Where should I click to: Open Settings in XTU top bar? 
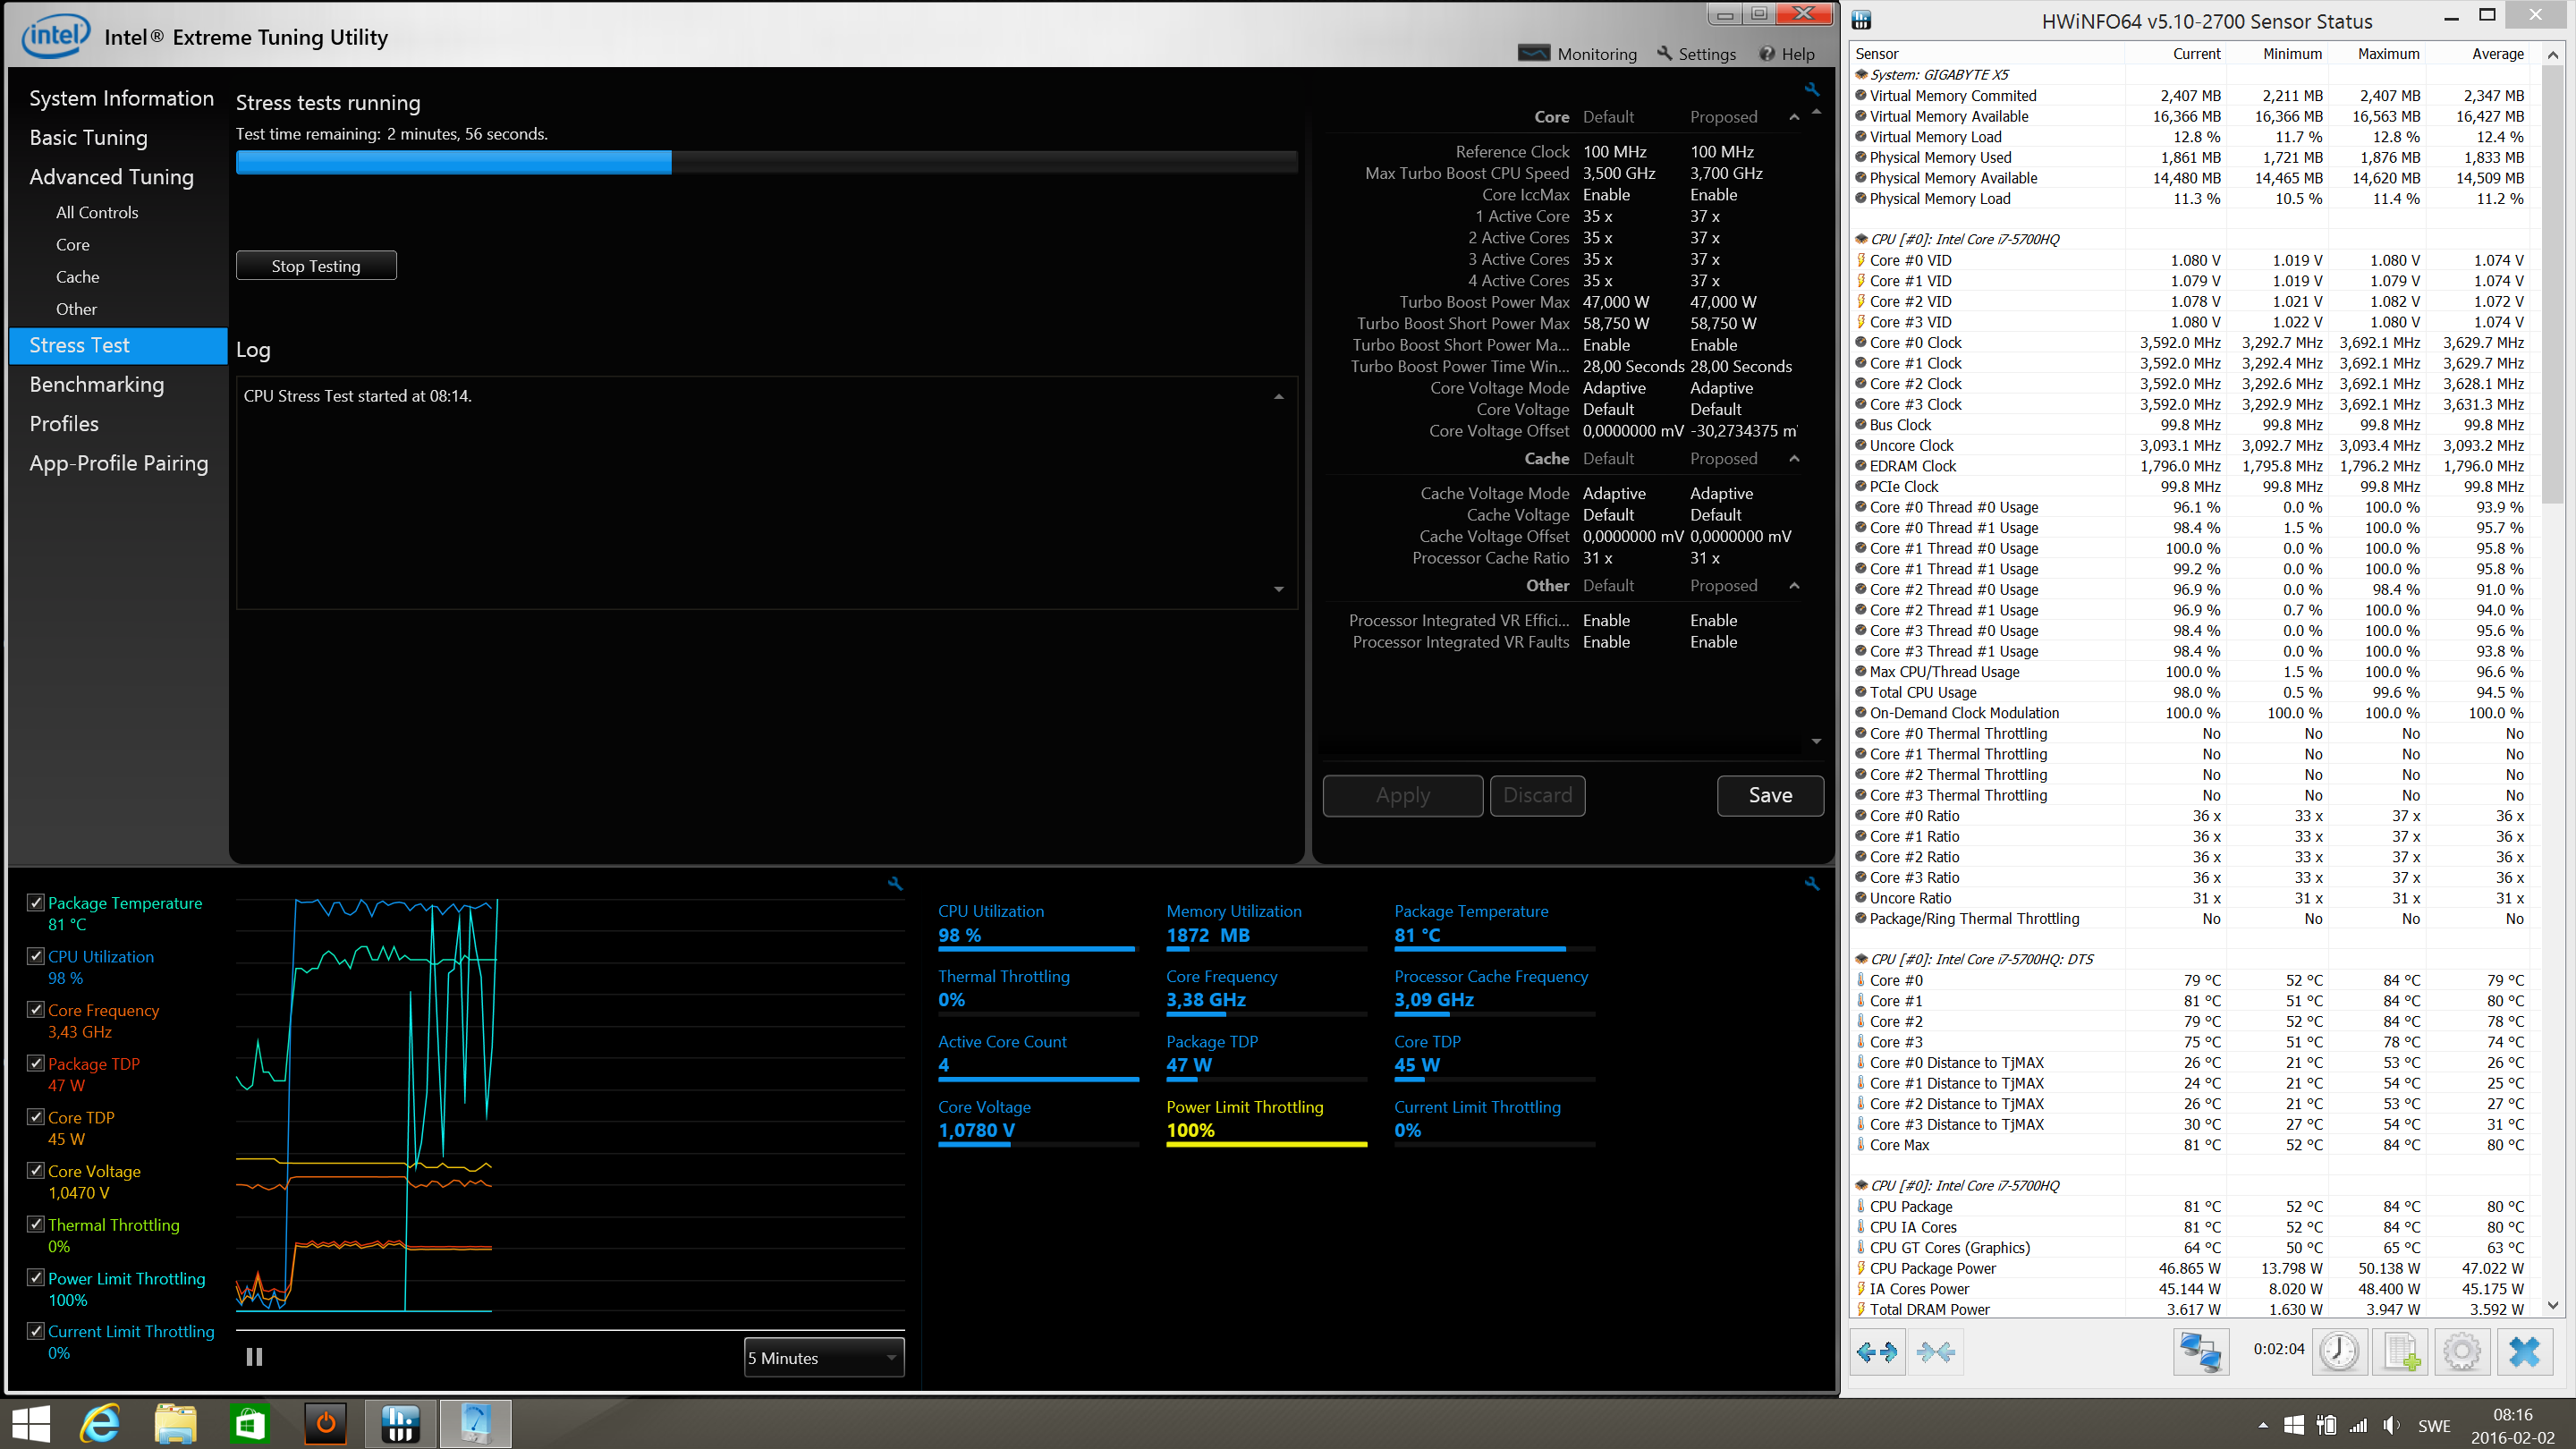coord(1696,54)
